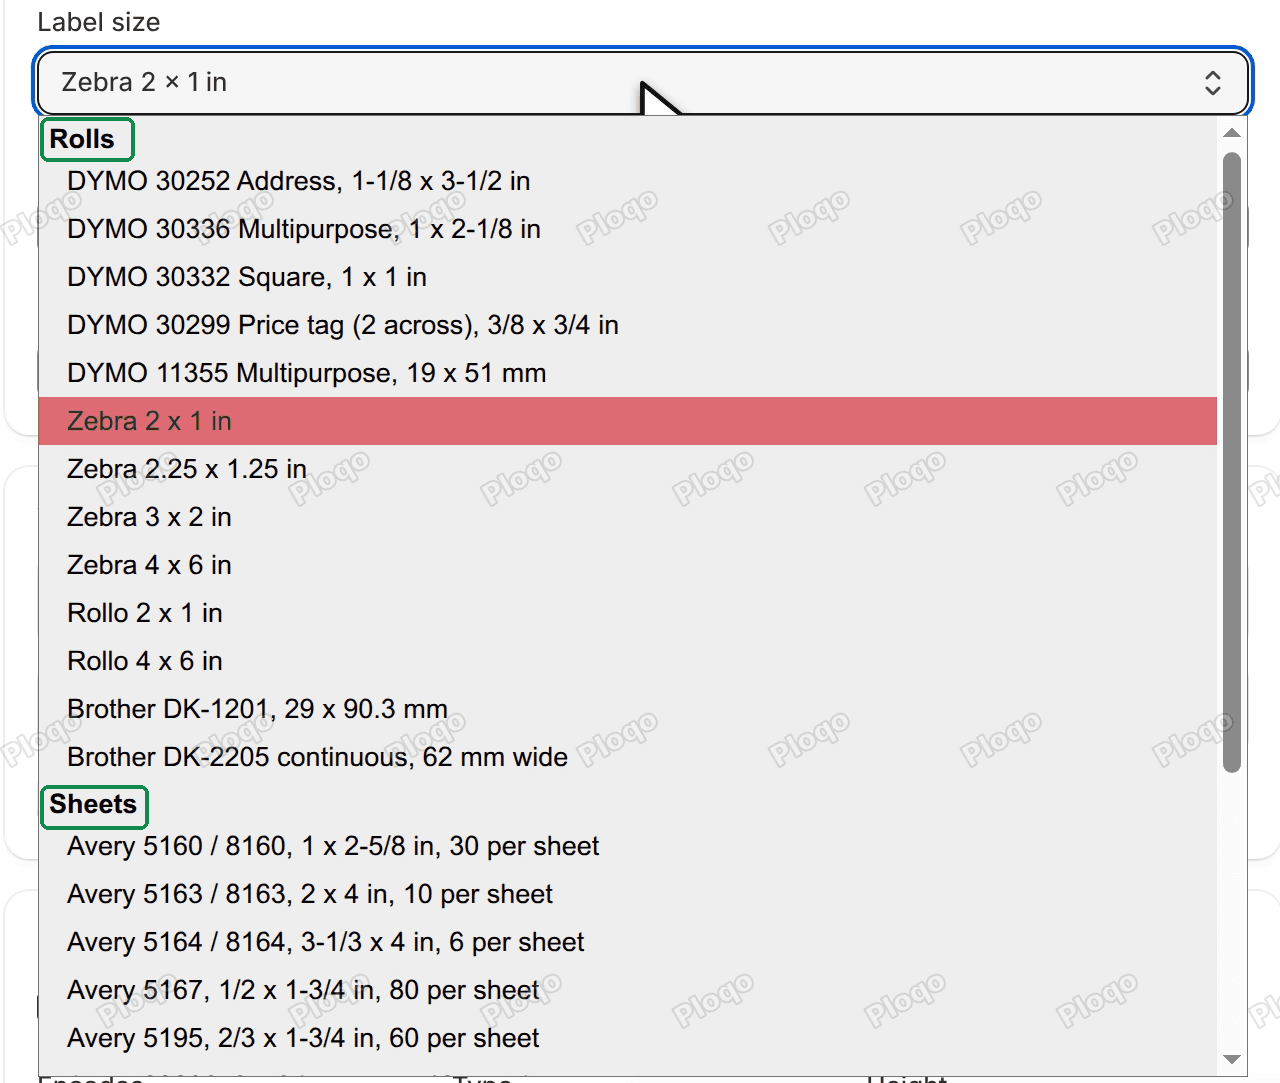Select Avery 5163 / 8163, 10 per sheet

[628, 894]
